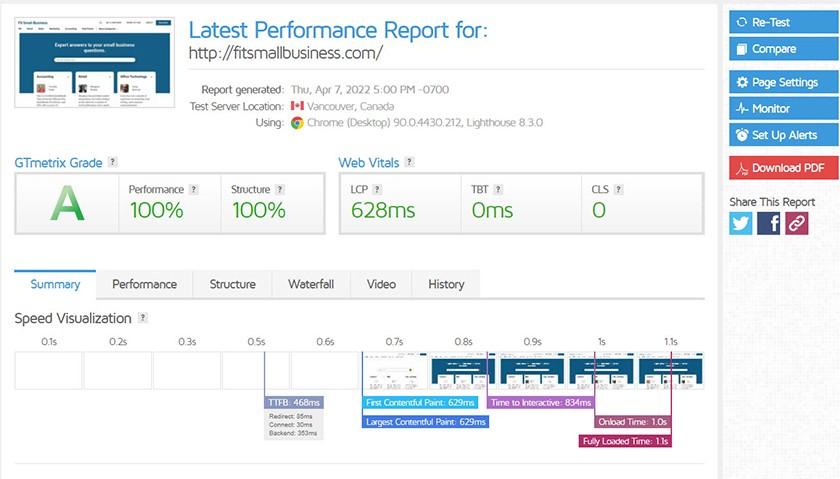This screenshot has height=479, width=840.
Task: Click the Performance score help icon
Action: 194,189
